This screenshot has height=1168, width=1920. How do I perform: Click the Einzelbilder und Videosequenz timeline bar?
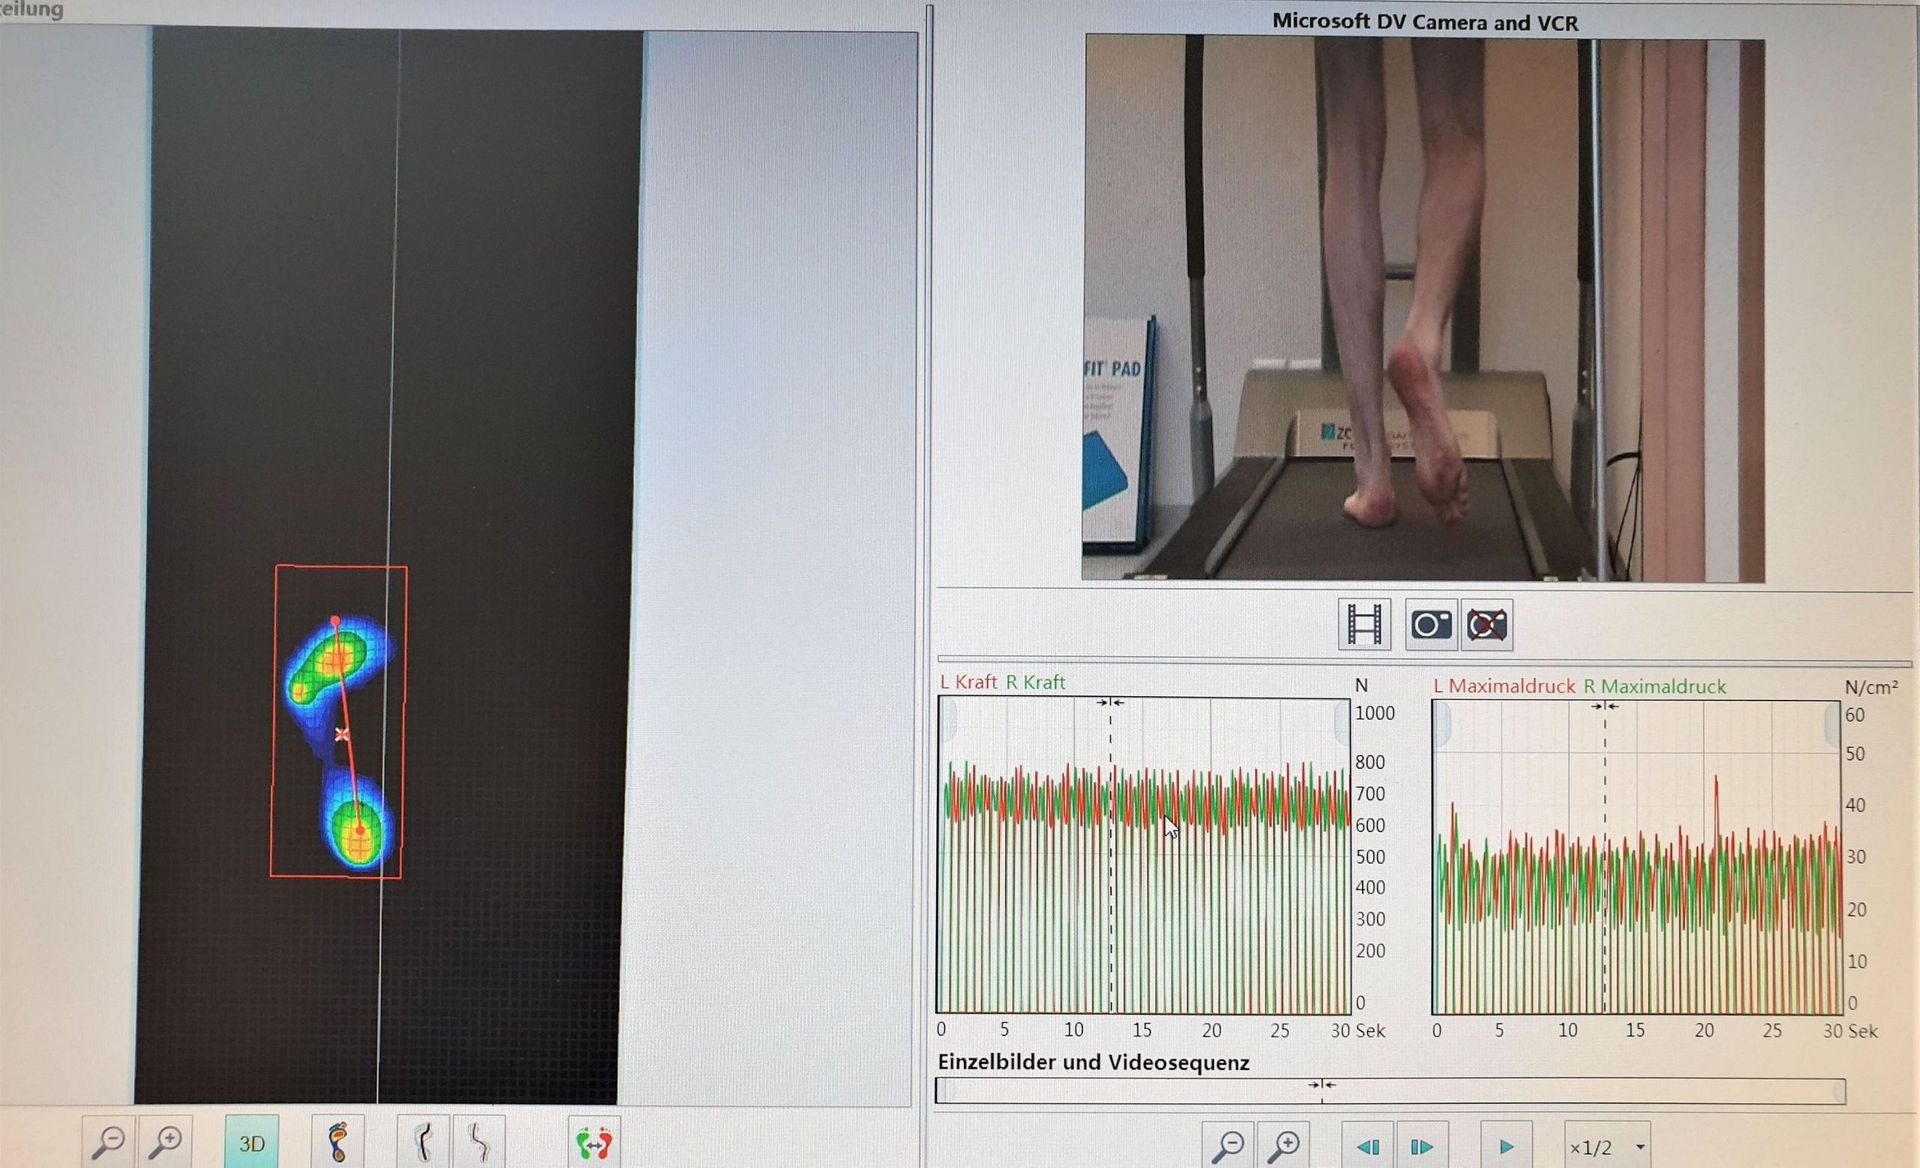point(1390,1091)
